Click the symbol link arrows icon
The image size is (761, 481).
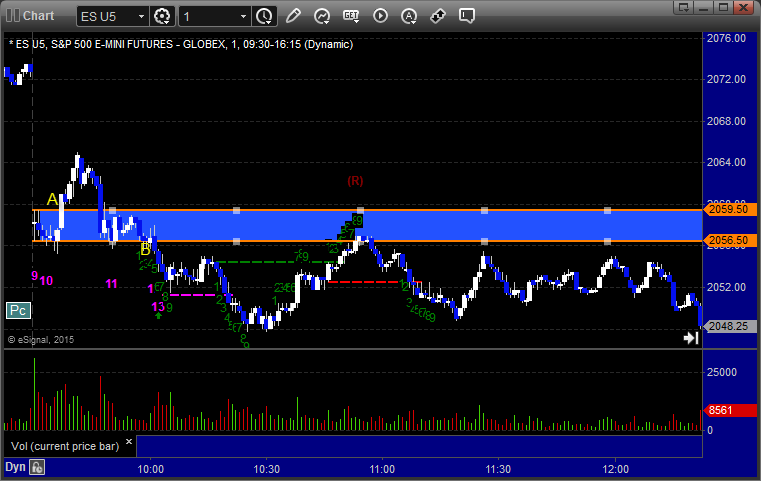(x=438, y=16)
